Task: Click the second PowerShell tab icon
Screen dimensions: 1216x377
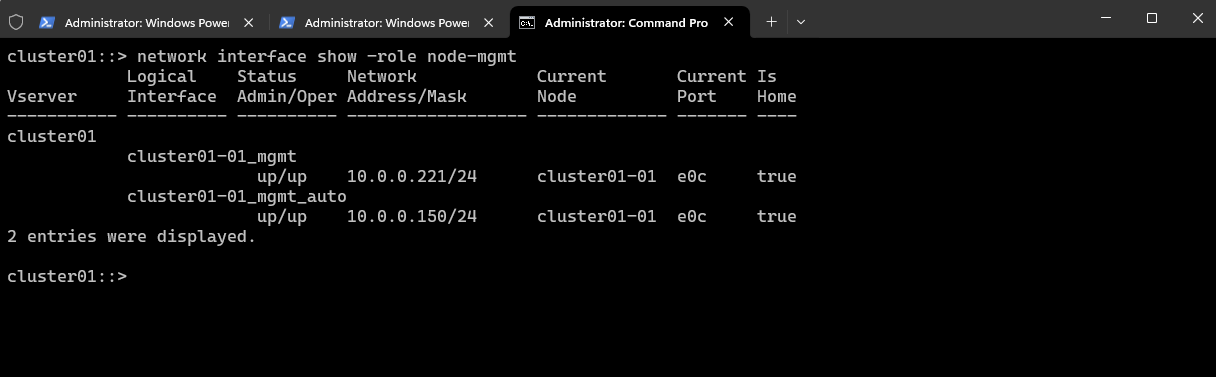Action: click(x=287, y=22)
